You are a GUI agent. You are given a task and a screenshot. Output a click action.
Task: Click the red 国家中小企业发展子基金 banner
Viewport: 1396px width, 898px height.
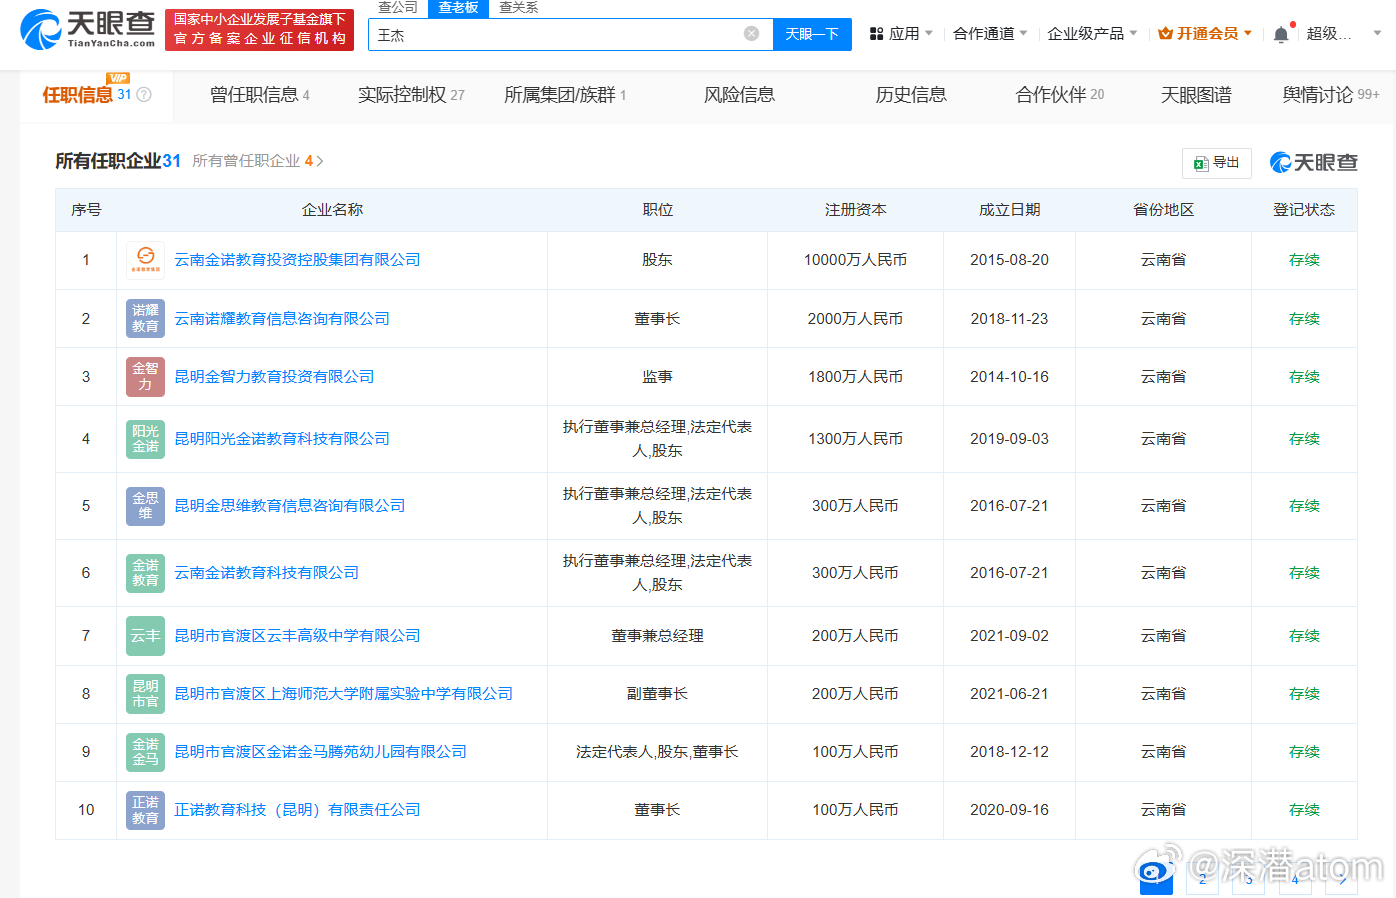point(260,29)
